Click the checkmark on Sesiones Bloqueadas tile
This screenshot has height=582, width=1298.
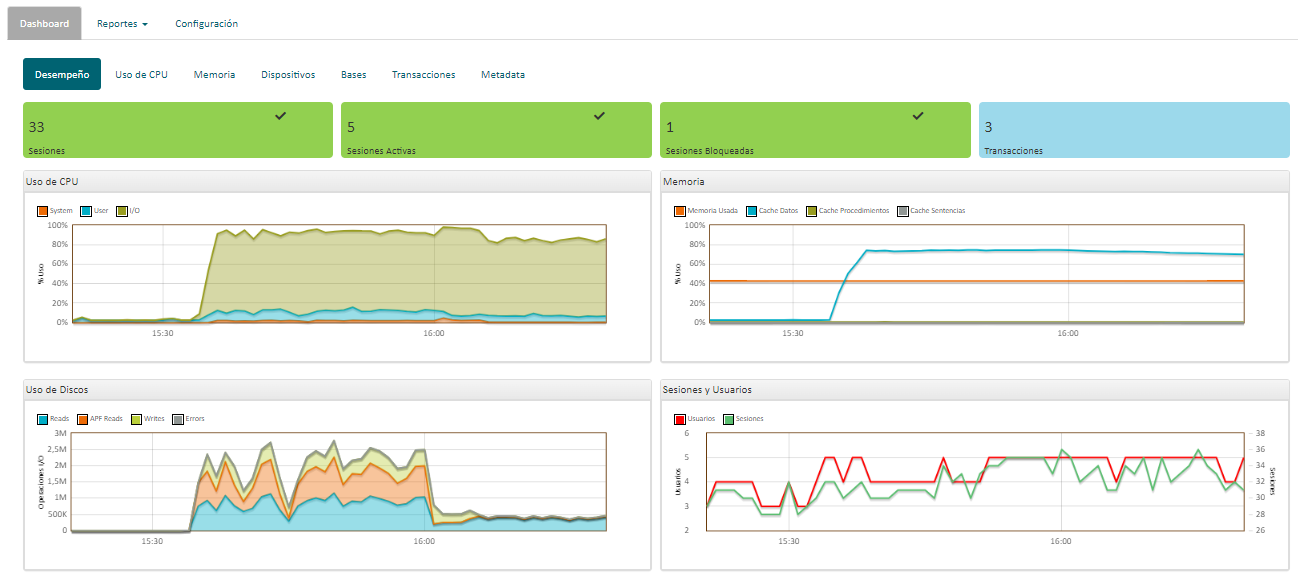(x=918, y=116)
